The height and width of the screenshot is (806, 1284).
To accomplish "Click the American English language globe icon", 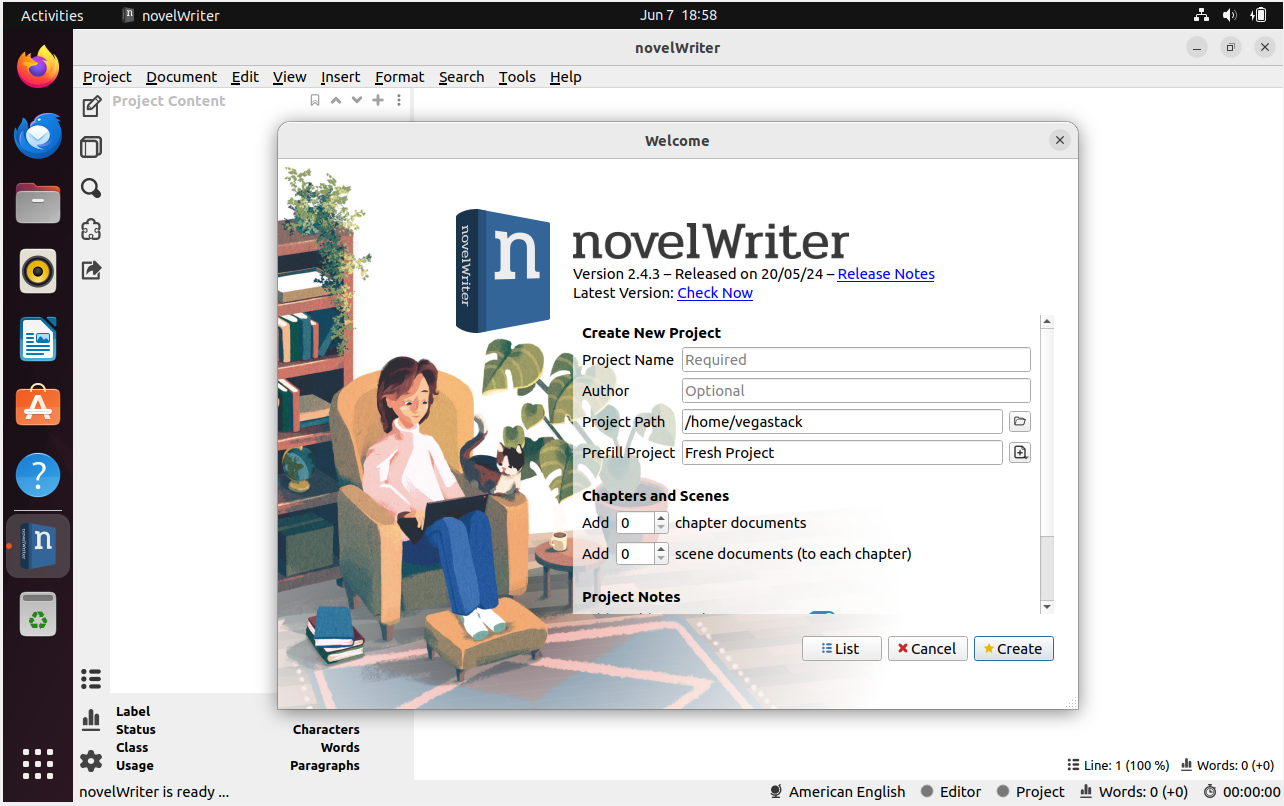I will [x=776, y=791].
